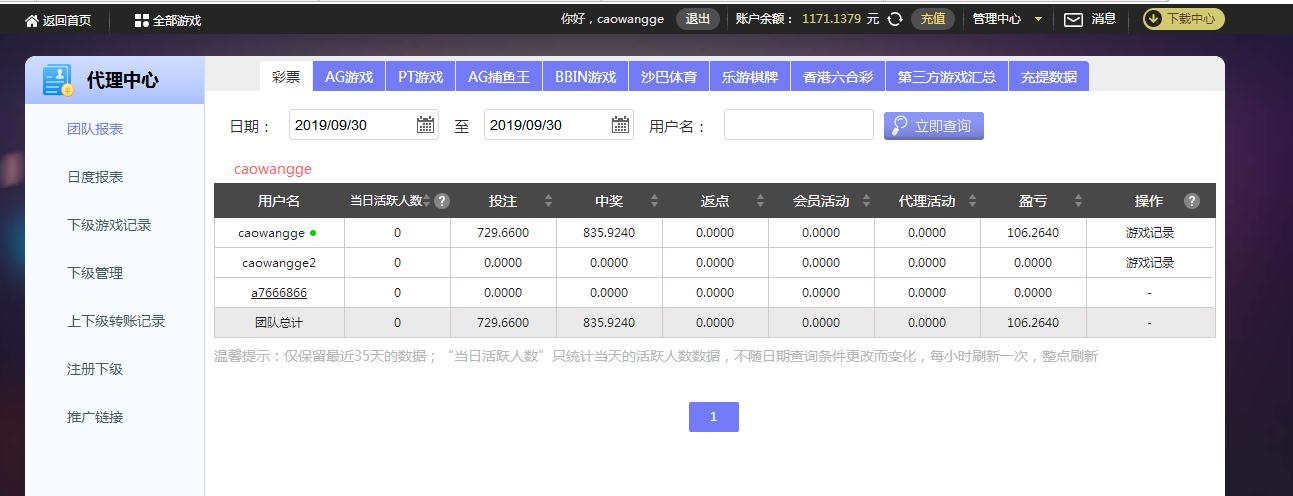The image size is (1293, 496).
Task: Refresh the account balance icon
Action: tap(895, 19)
